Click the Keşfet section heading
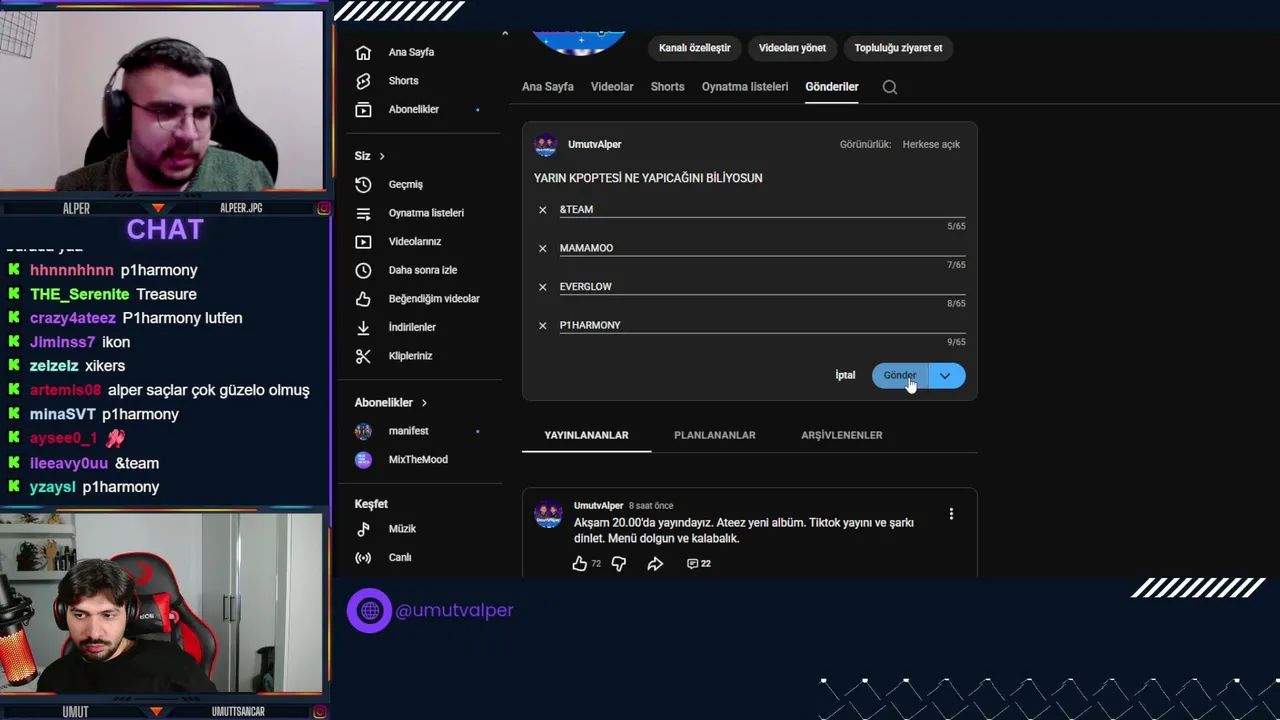The image size is (1280, 720). pyautogui.click(x=371, y=504)
